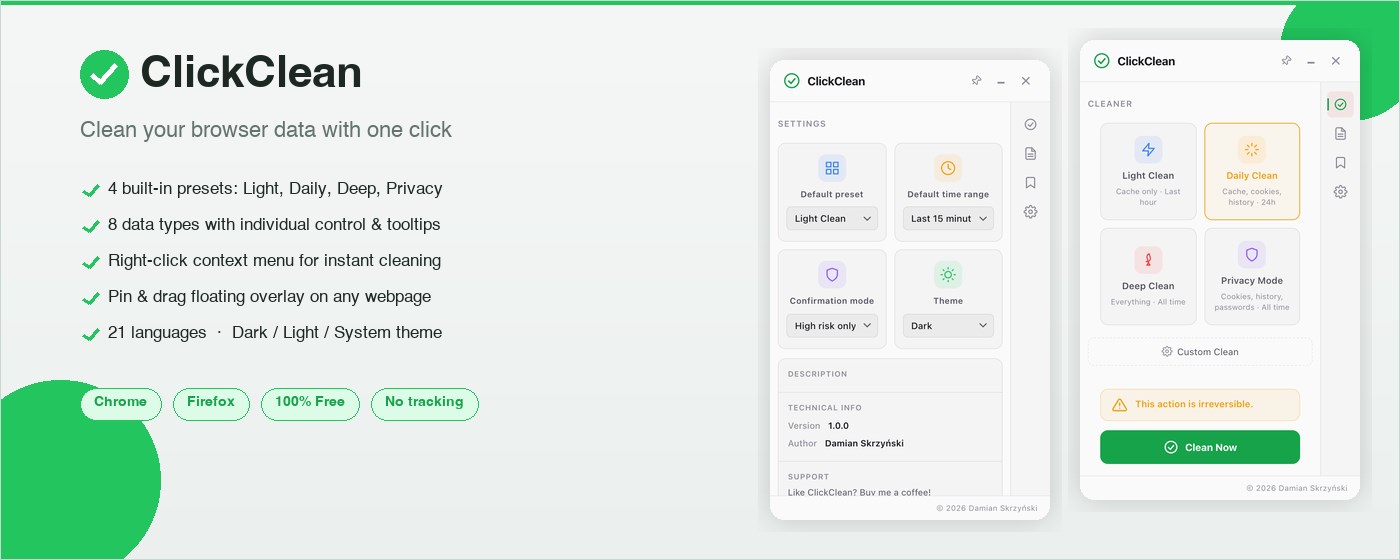Click the DESCRIPTION heading in Settings
The width and height of the screenshot is (1400, 560).
pos(817,374)
